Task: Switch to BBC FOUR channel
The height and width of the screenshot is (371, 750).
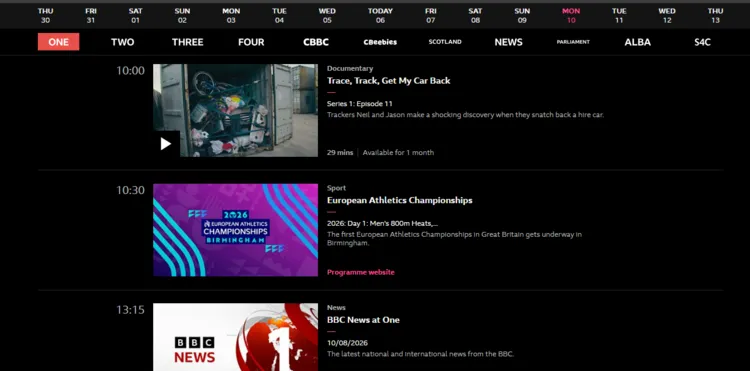Action: (x=251, y=42)
